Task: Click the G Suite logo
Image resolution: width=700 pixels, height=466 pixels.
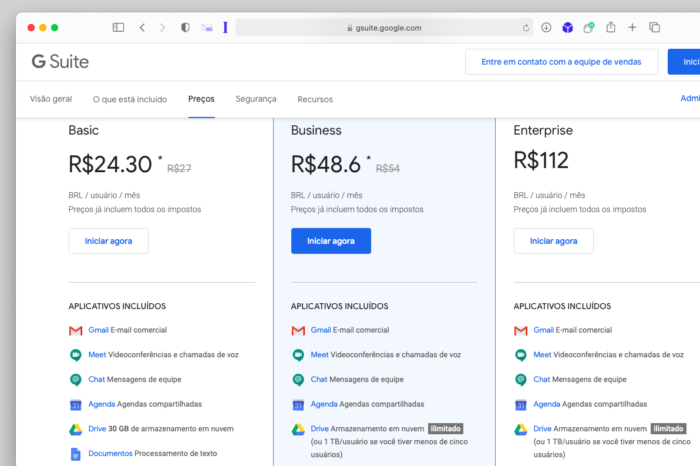Action: [60, 62]
